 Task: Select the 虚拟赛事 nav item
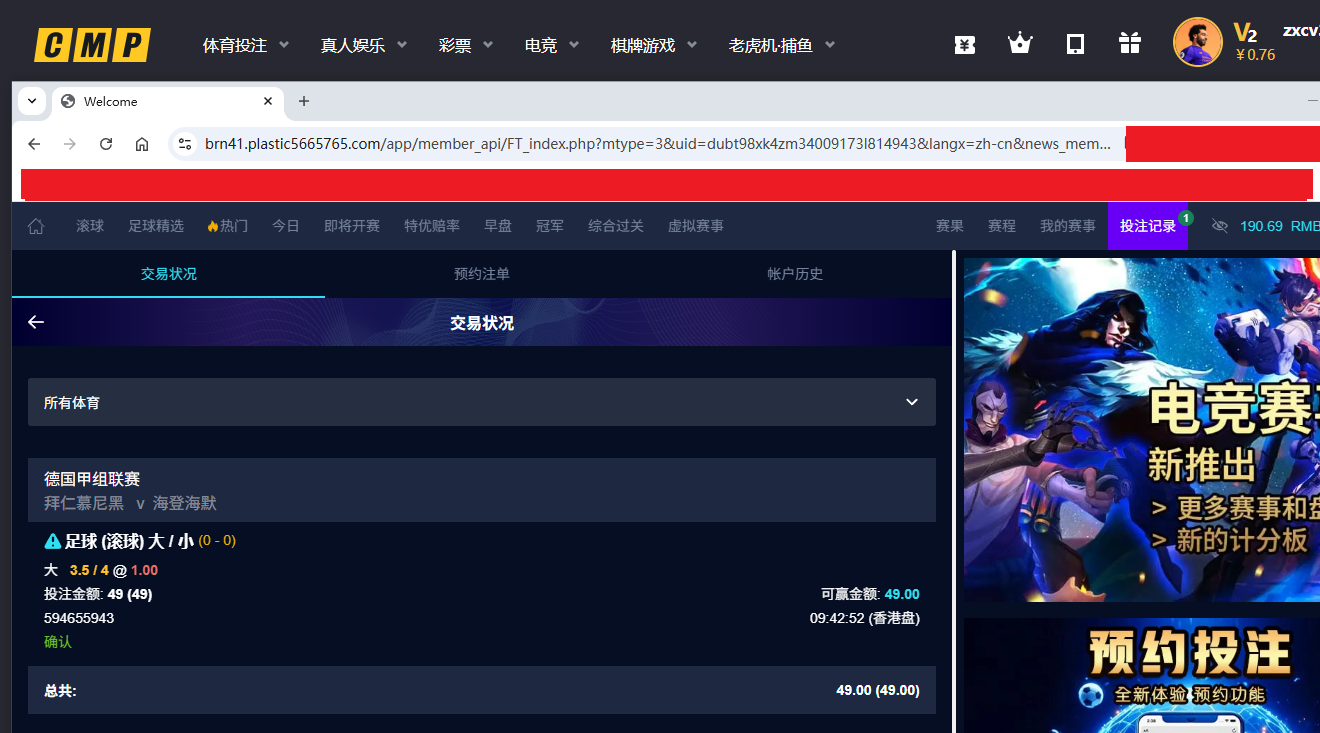[696, 226]
